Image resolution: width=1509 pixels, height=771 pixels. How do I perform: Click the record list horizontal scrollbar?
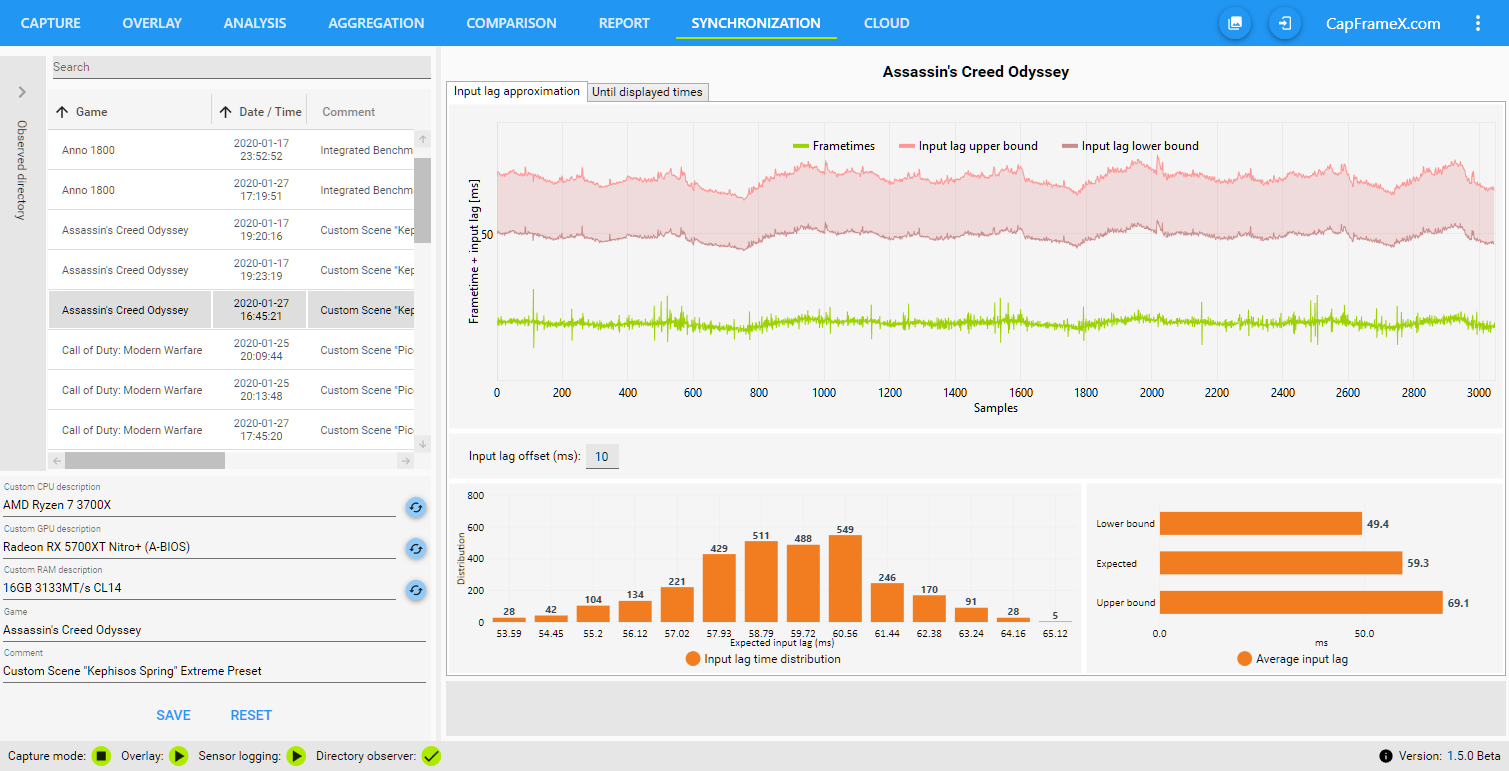point(145,461)
